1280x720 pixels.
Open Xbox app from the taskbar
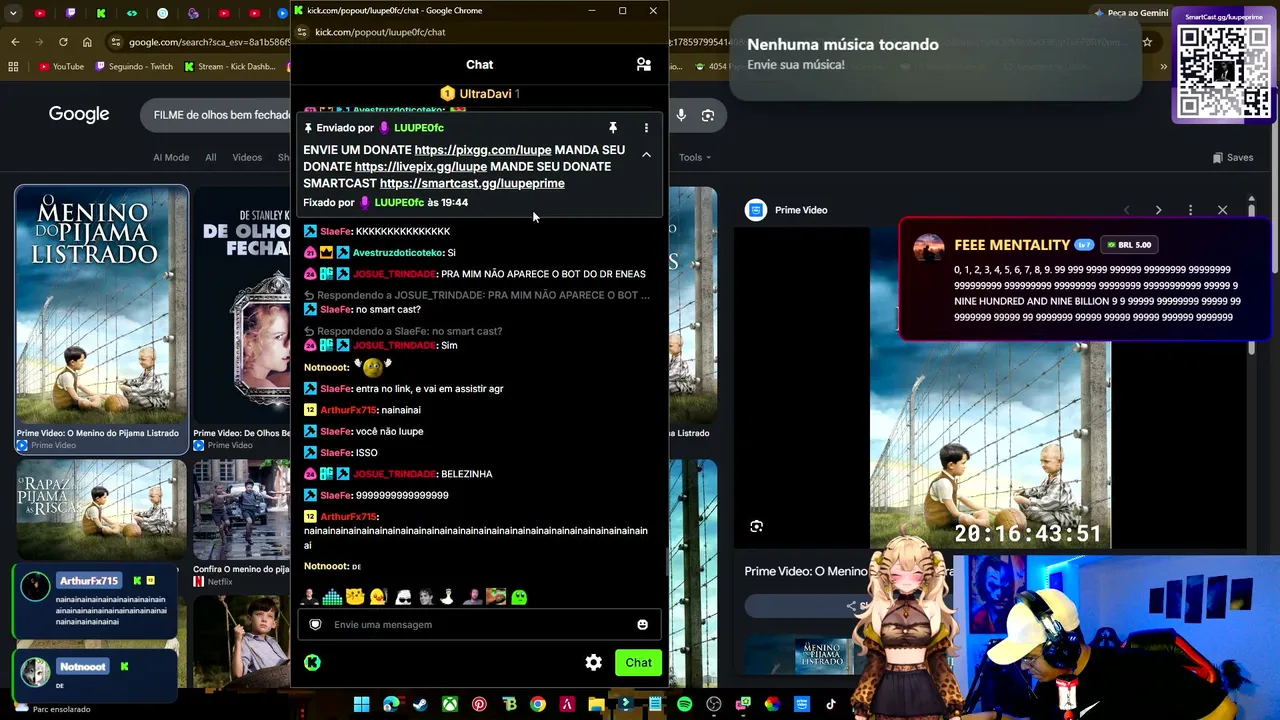[x=450, y=704]
